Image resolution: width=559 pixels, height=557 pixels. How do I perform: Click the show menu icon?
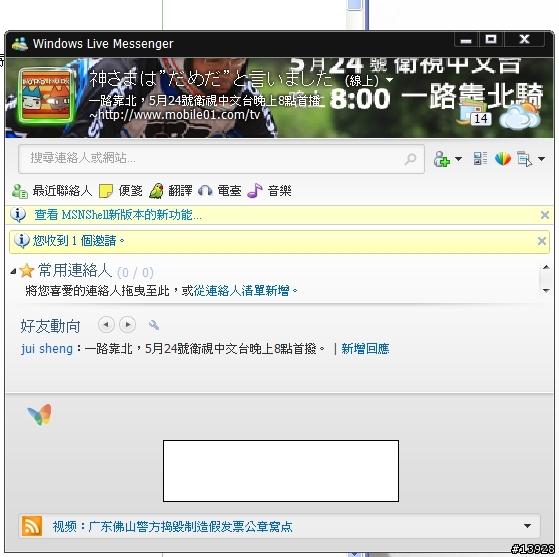coord(524,159)
